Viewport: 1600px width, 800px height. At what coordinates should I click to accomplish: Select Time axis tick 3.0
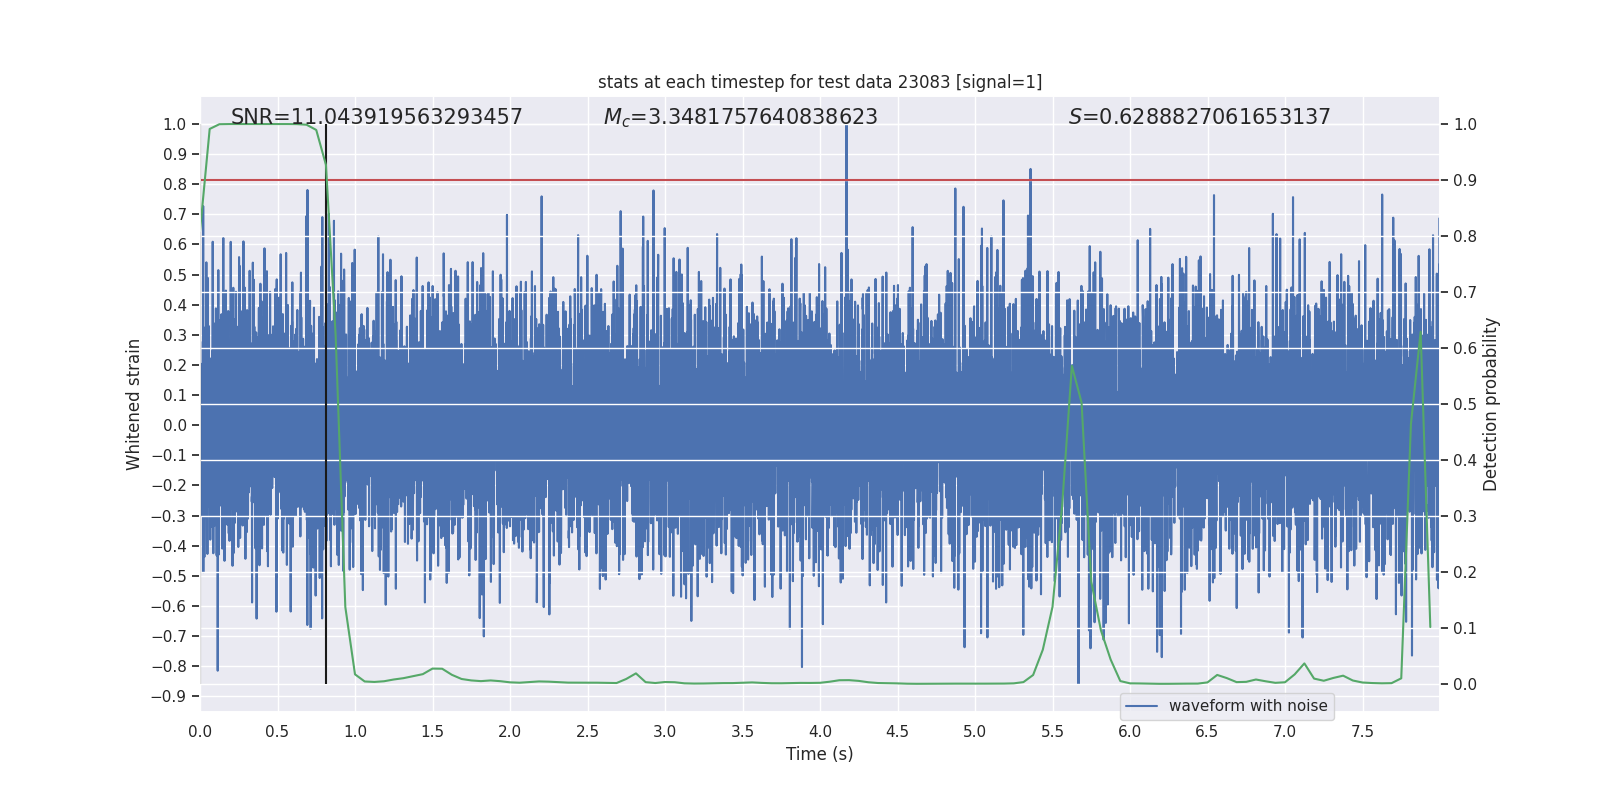[x=665, y=731]
